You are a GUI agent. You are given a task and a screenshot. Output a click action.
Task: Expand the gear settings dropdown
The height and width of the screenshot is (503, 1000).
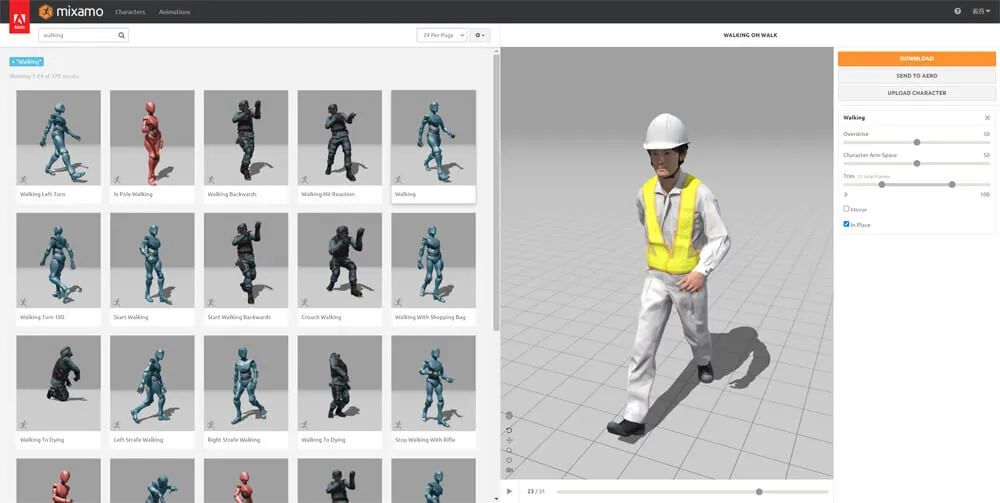[480, 35]
